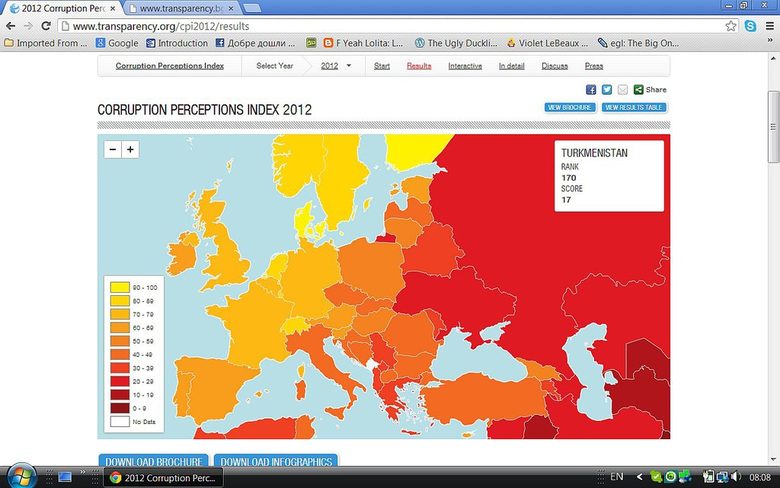The height and width of the screenshot is (488, 780).
Task: Open Chrome menu hamburger icon
Action: (x=770, y=26)
